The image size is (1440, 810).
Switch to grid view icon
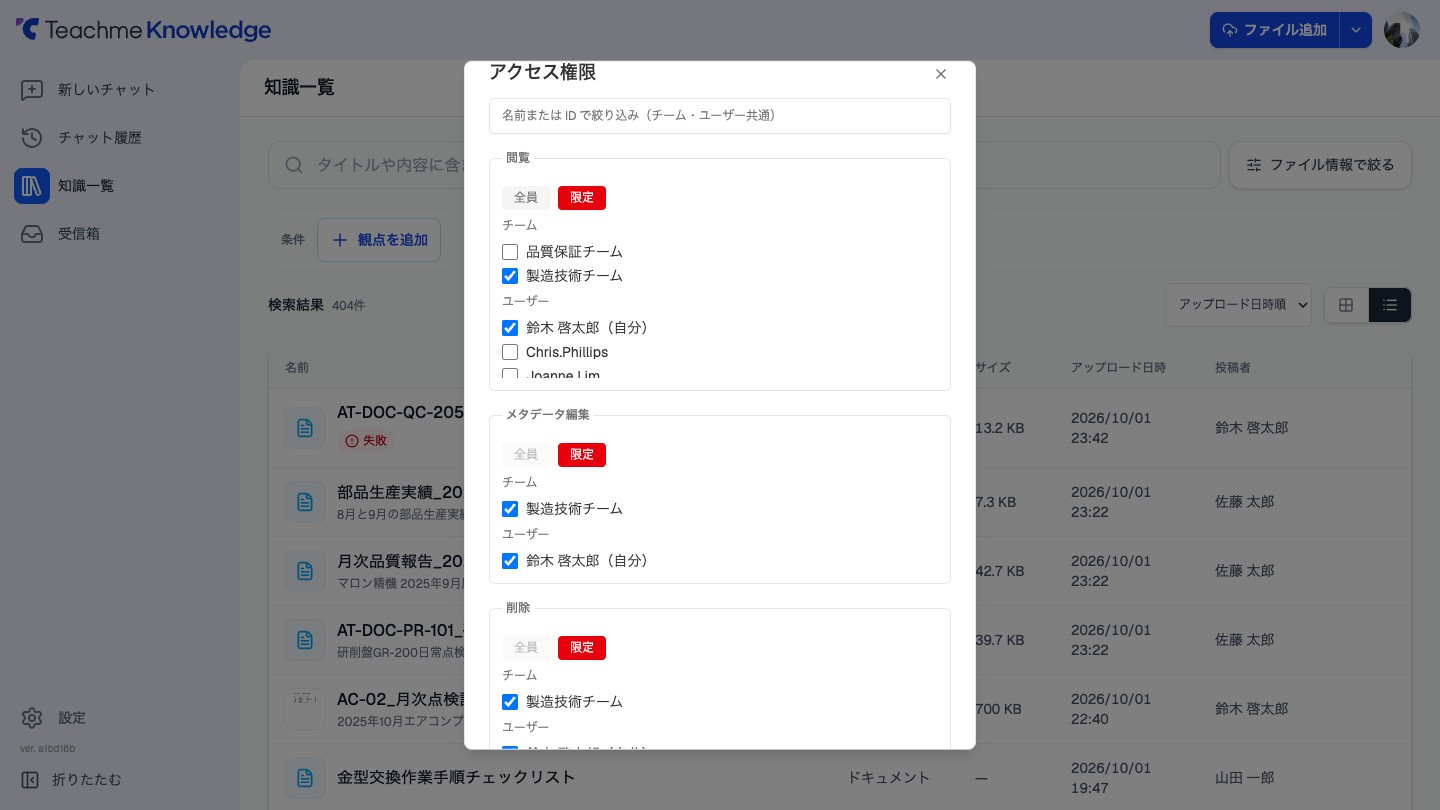[x=1346, y=305]
